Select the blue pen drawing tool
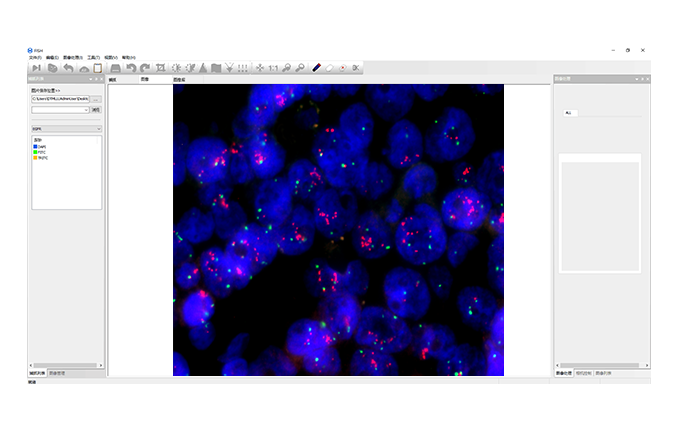 [316, 68]
